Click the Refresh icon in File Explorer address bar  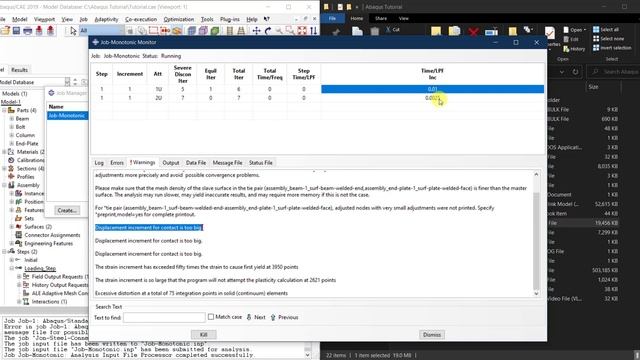(576, 72)
